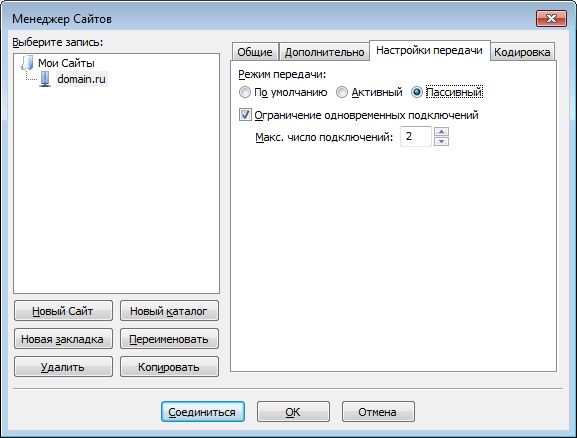577x438 pixels.
Task: Open the Дополнительно tab
Action: tap(324, 52)
